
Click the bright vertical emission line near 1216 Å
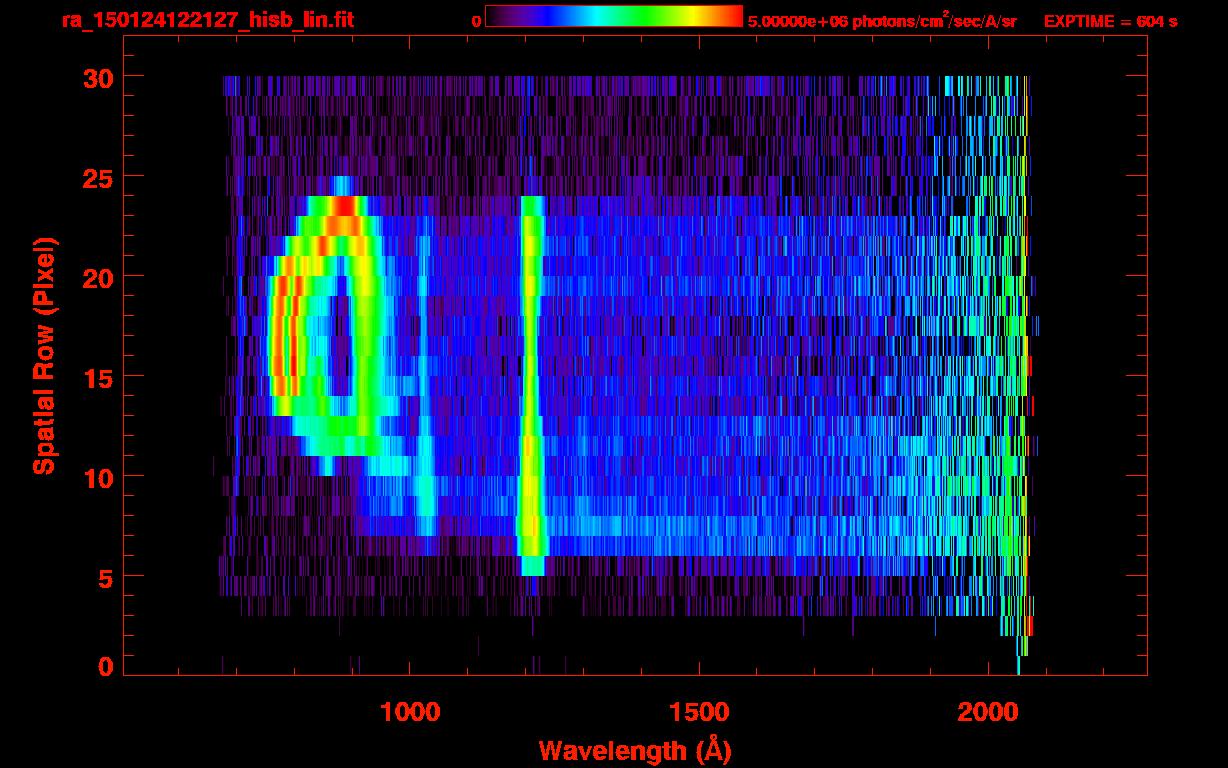coord(532,385)
